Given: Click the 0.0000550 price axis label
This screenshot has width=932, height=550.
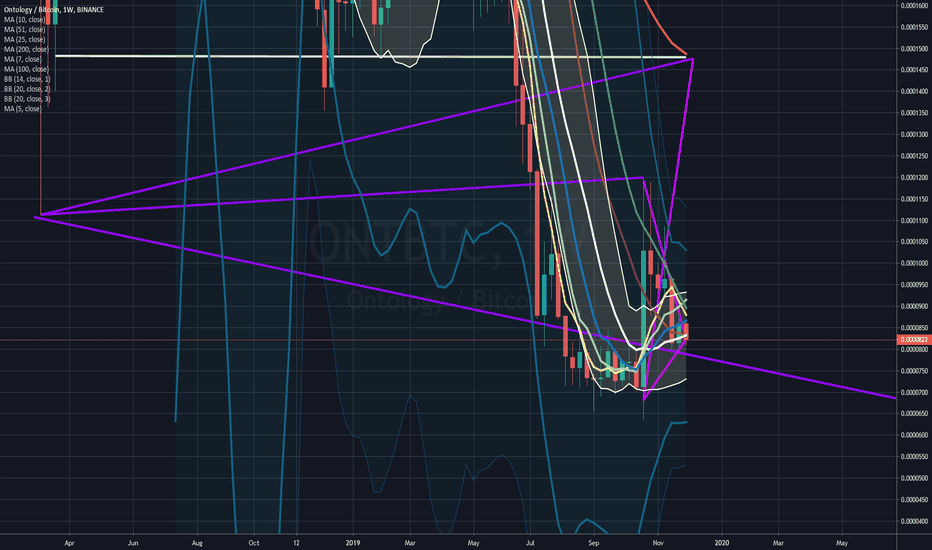Looking at the screenshot, I should (x=914, y=457).
